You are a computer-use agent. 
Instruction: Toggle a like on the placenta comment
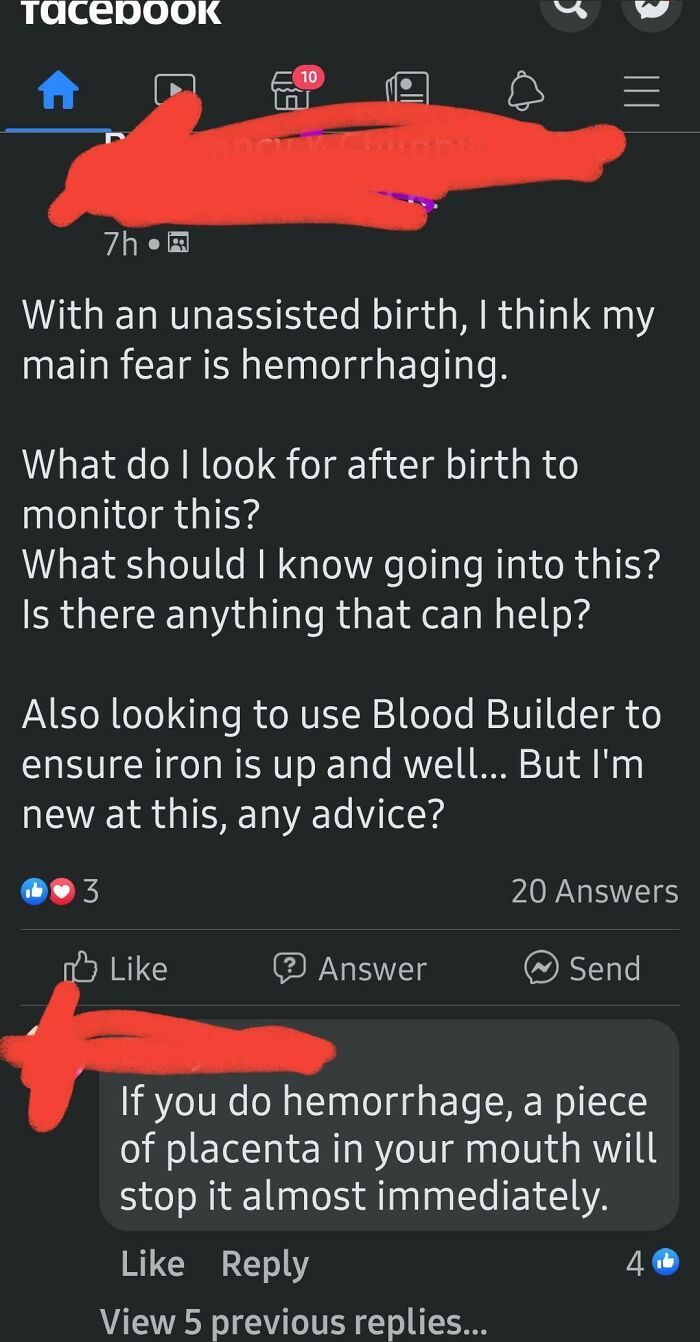(x=151, y=1263)
